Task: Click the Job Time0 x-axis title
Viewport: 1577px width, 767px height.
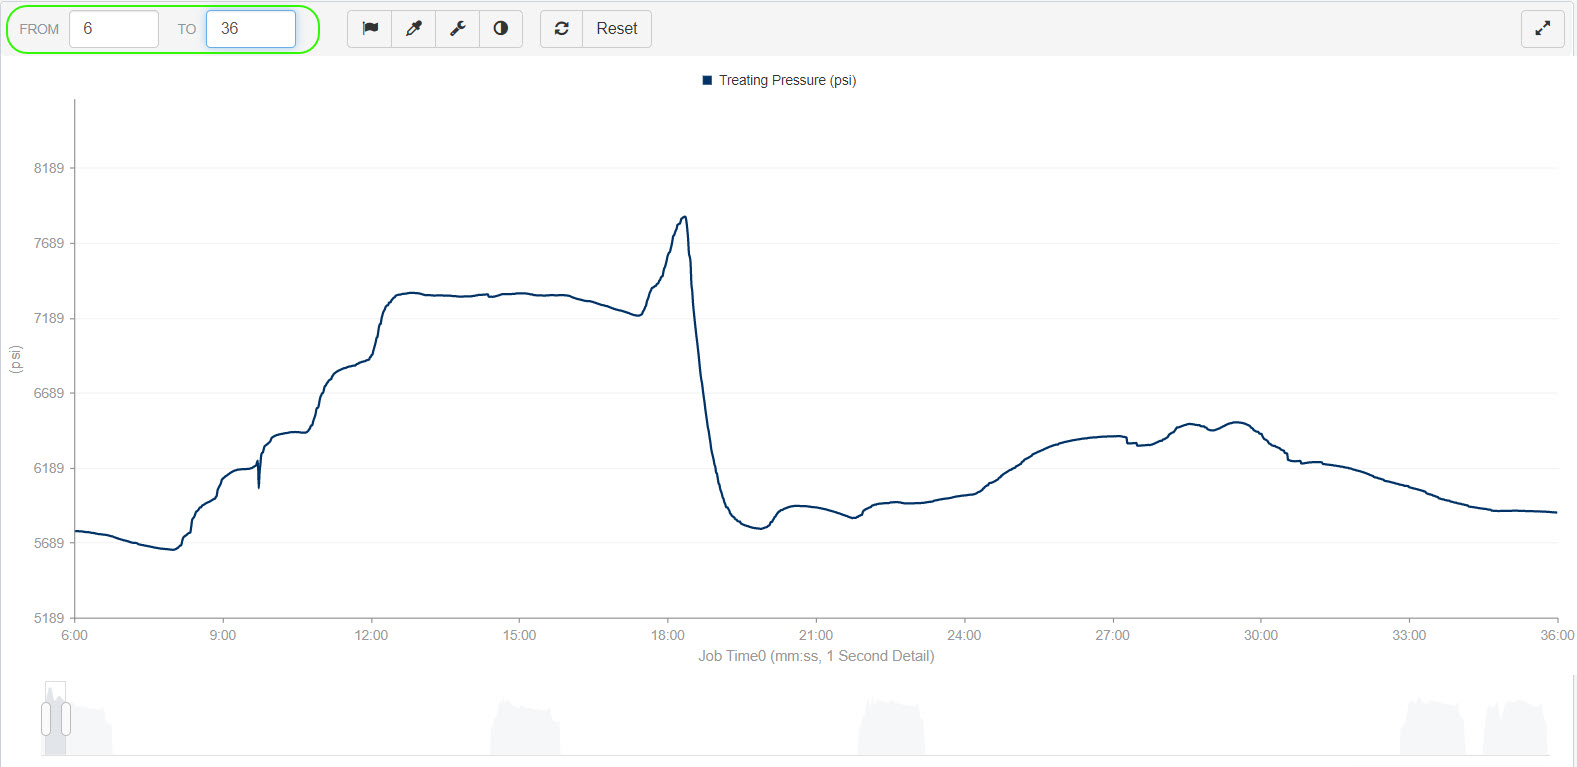Action: tap(816, 656)
